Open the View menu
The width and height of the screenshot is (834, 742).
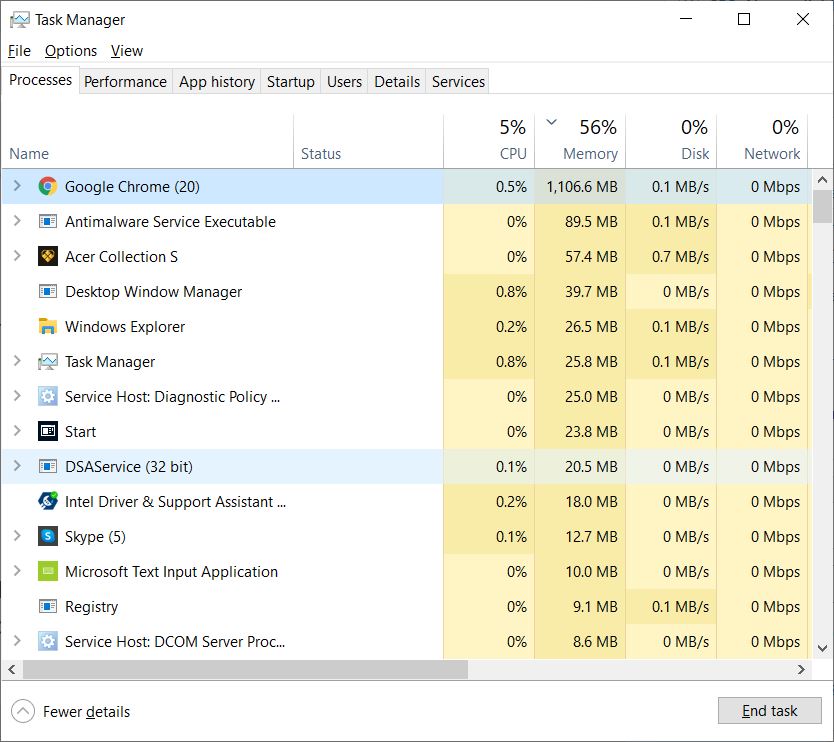127,51
